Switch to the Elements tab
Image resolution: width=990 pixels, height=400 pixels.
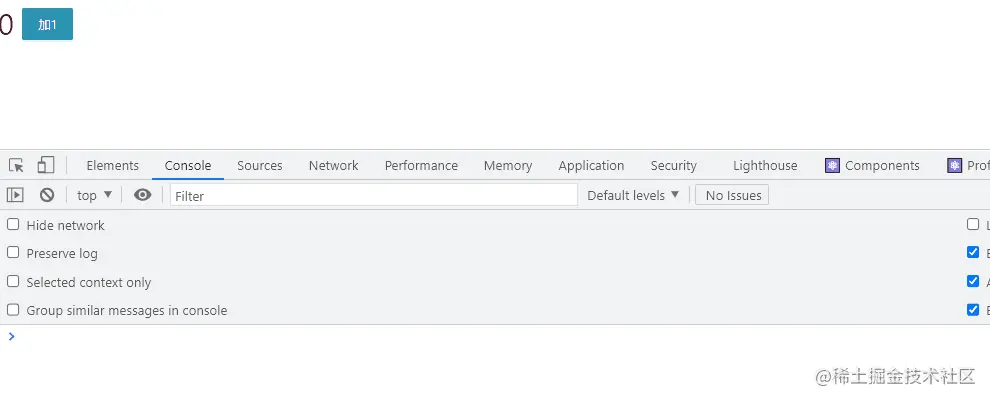click(112, 165)
